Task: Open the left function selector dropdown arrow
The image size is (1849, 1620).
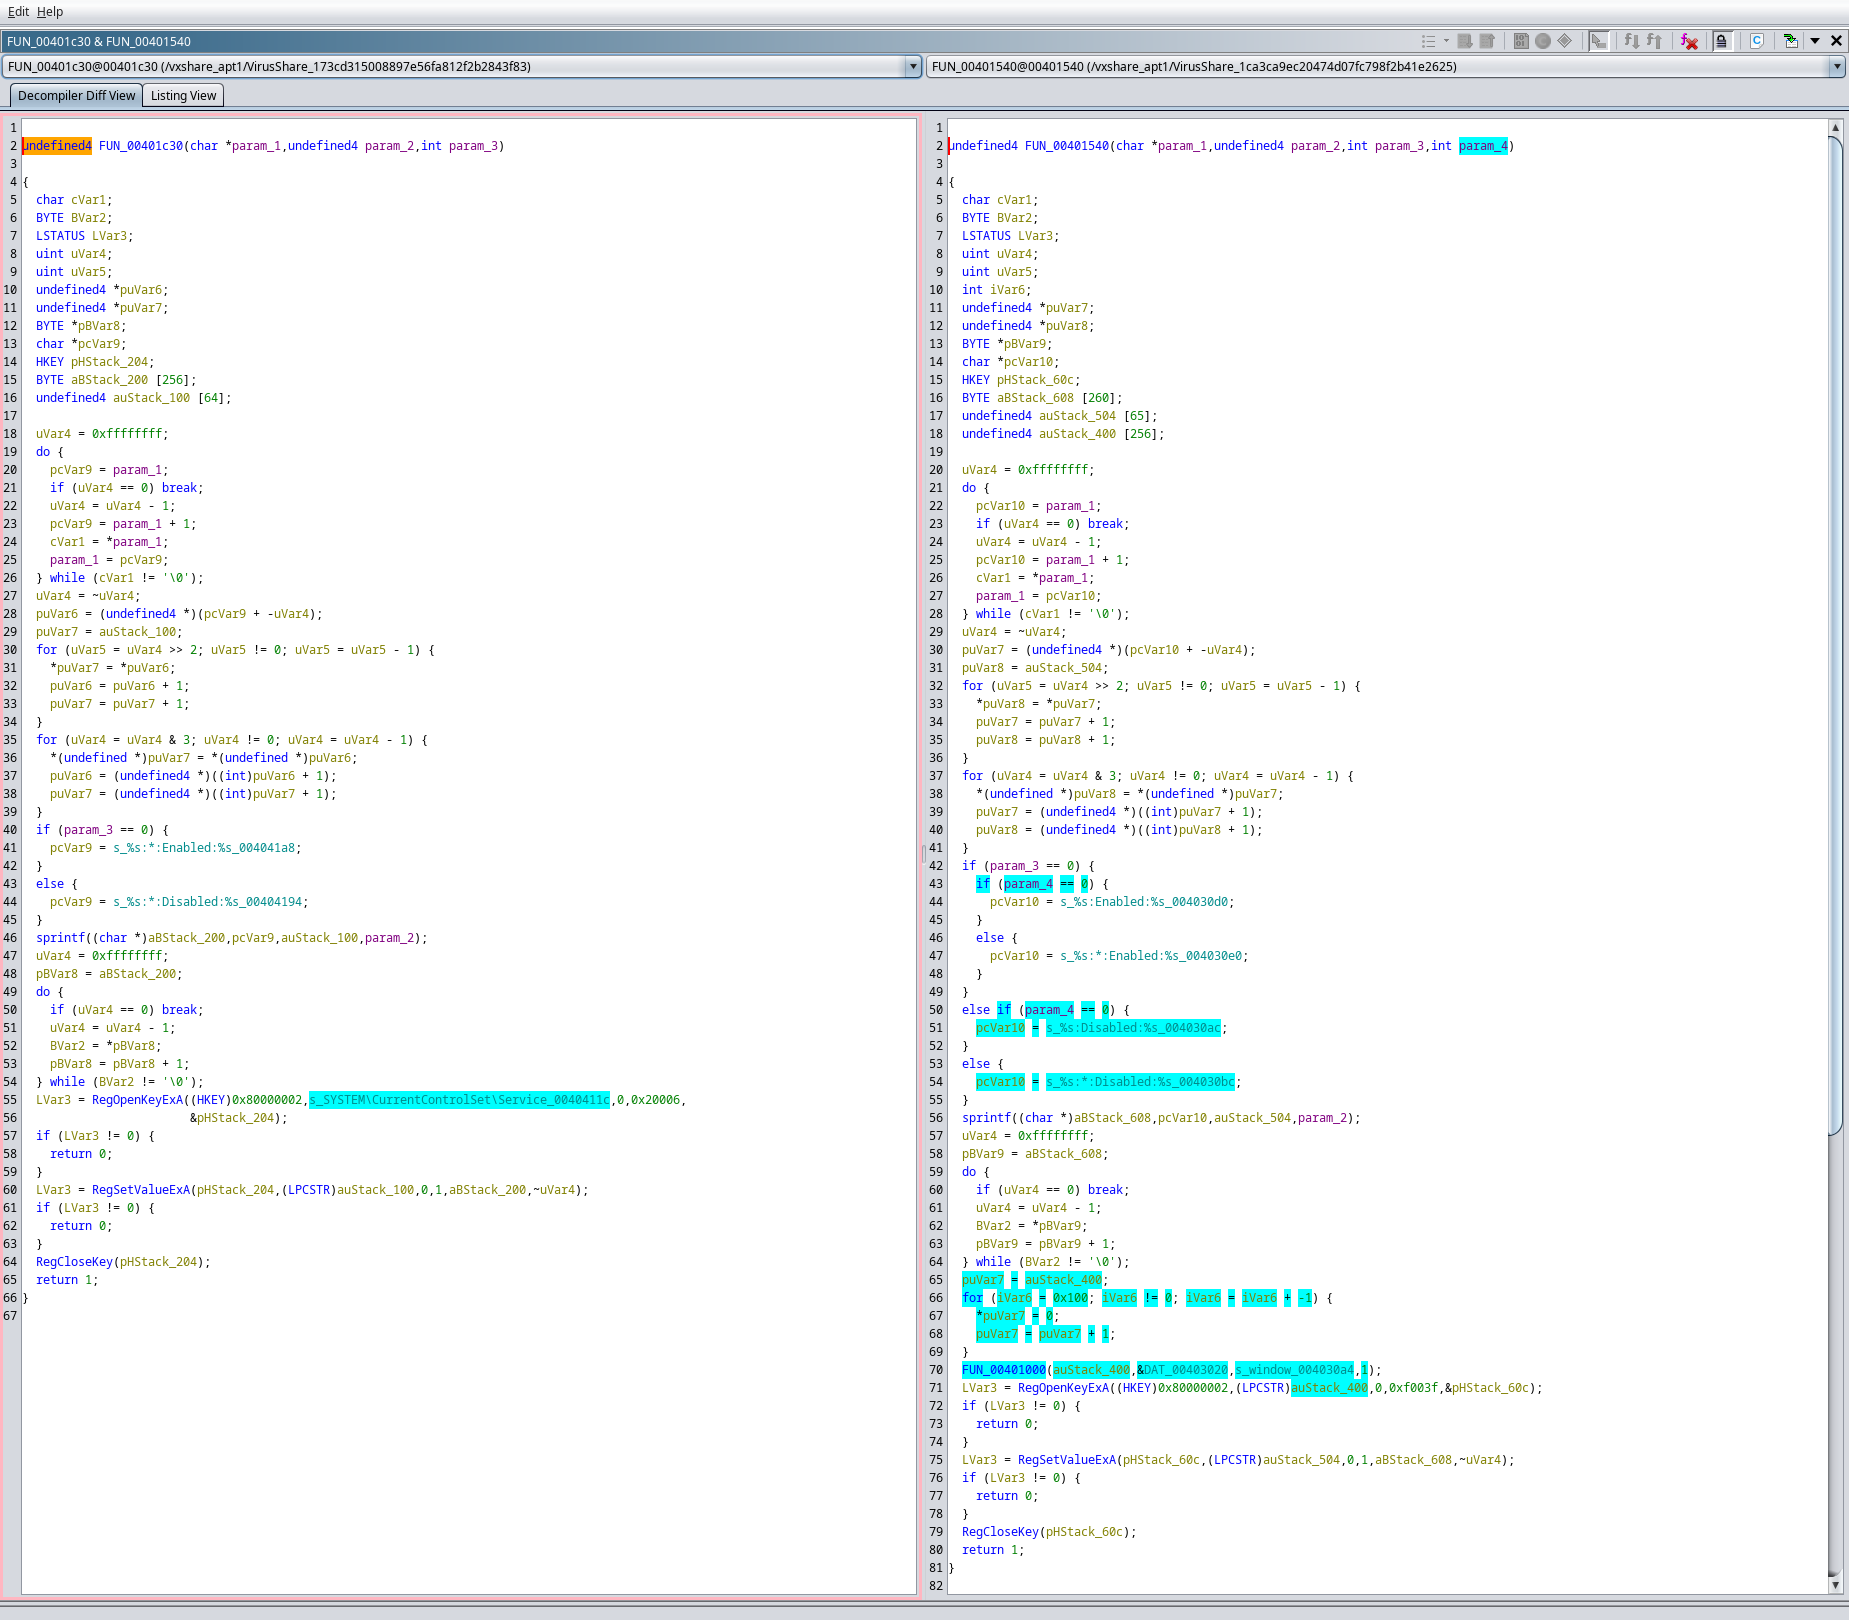Action: click(x=912, y=67)
